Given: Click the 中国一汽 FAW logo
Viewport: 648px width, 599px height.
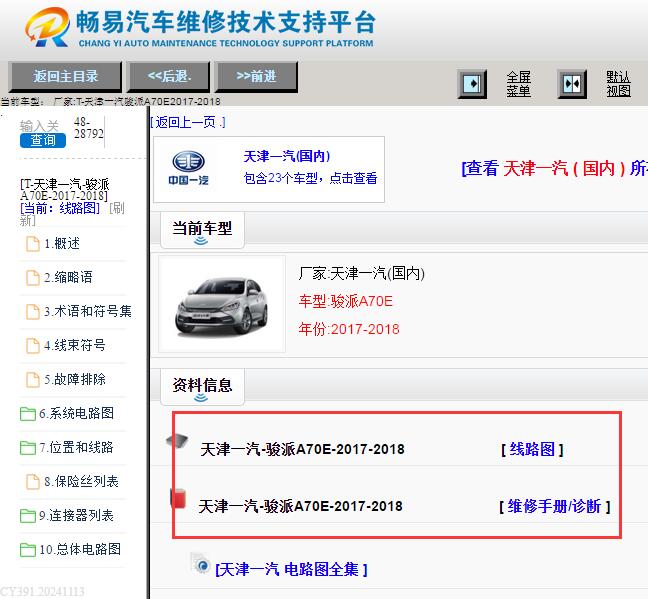Looking at the screenshot, I should [188, 168].
